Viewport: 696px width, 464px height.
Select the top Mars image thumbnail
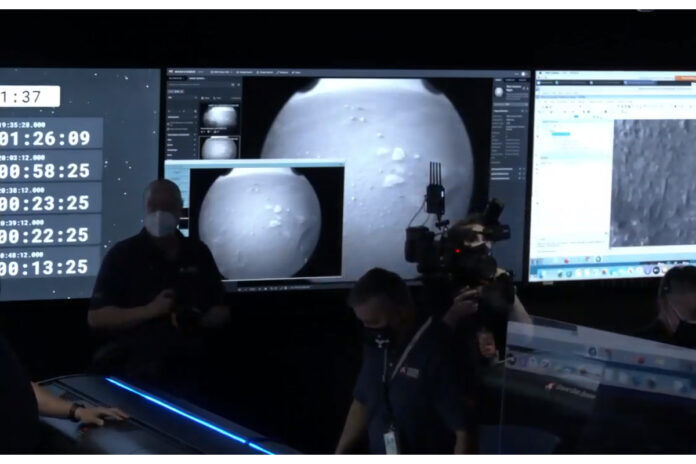(219, 116)
